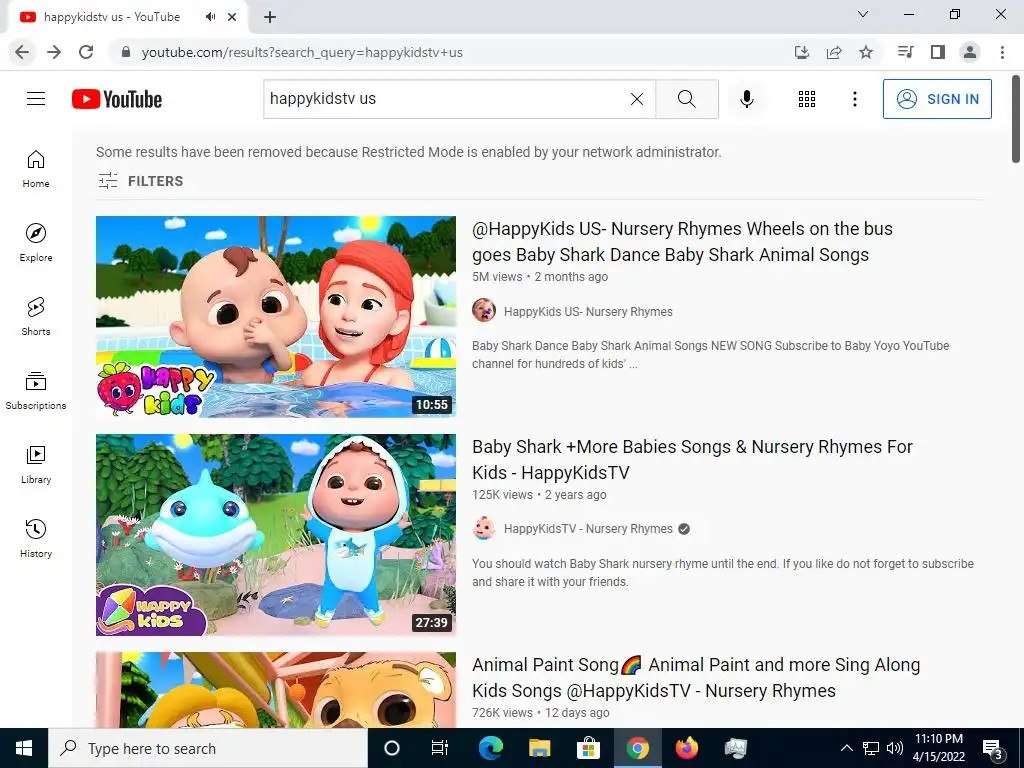Open Library in the sidebar

click(x=36, y=464)
